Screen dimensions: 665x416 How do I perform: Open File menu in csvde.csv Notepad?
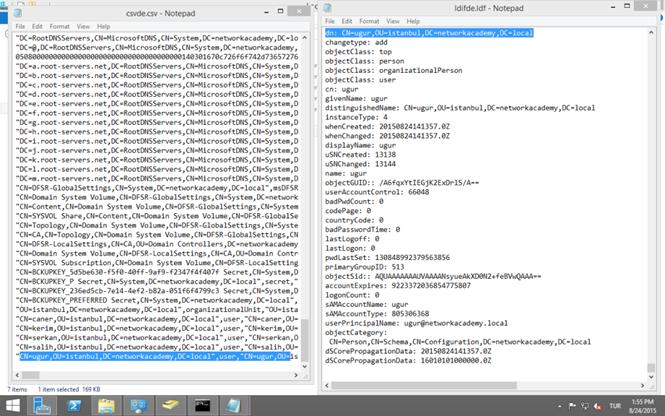pyautogui.click(x=20, y=26)
